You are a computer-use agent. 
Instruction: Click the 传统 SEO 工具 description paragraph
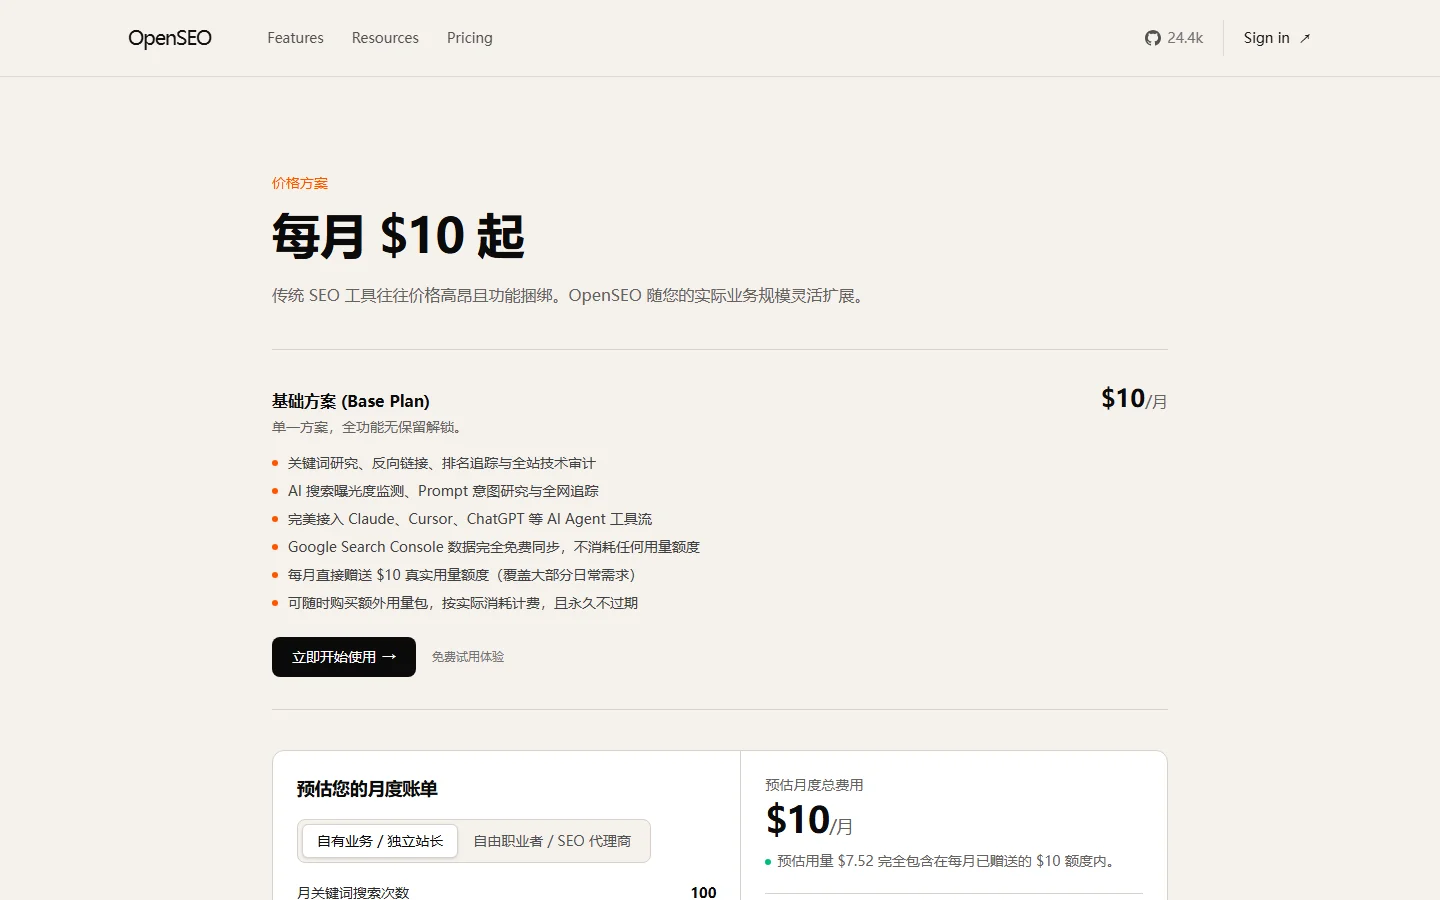570,296
